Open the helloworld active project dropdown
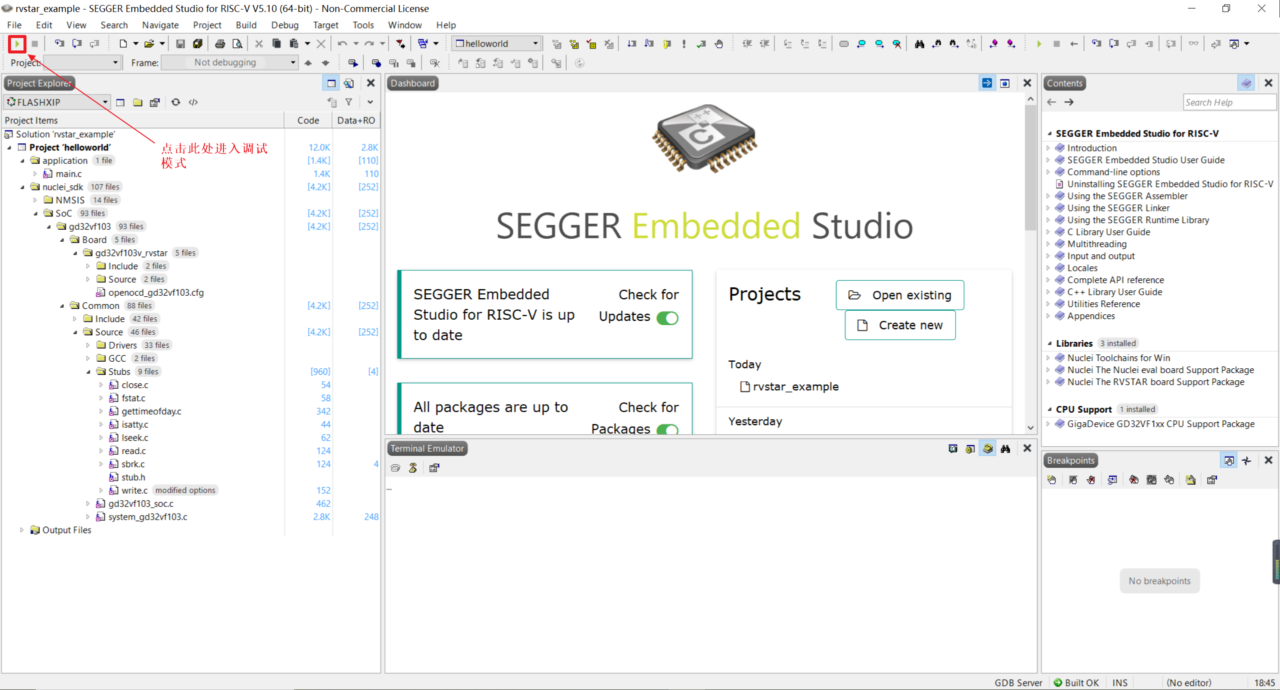1280x690 pixels. click(x=497, y=44)
